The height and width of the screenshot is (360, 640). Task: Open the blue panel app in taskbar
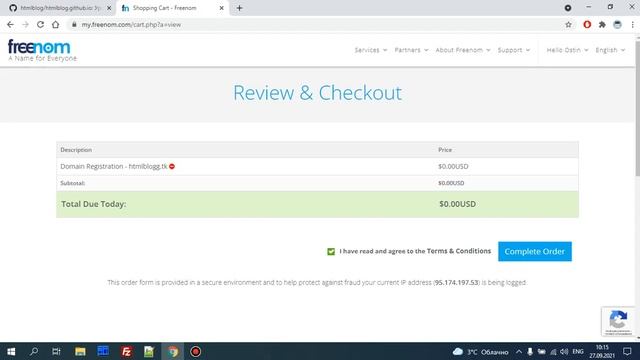click(103, 351)
